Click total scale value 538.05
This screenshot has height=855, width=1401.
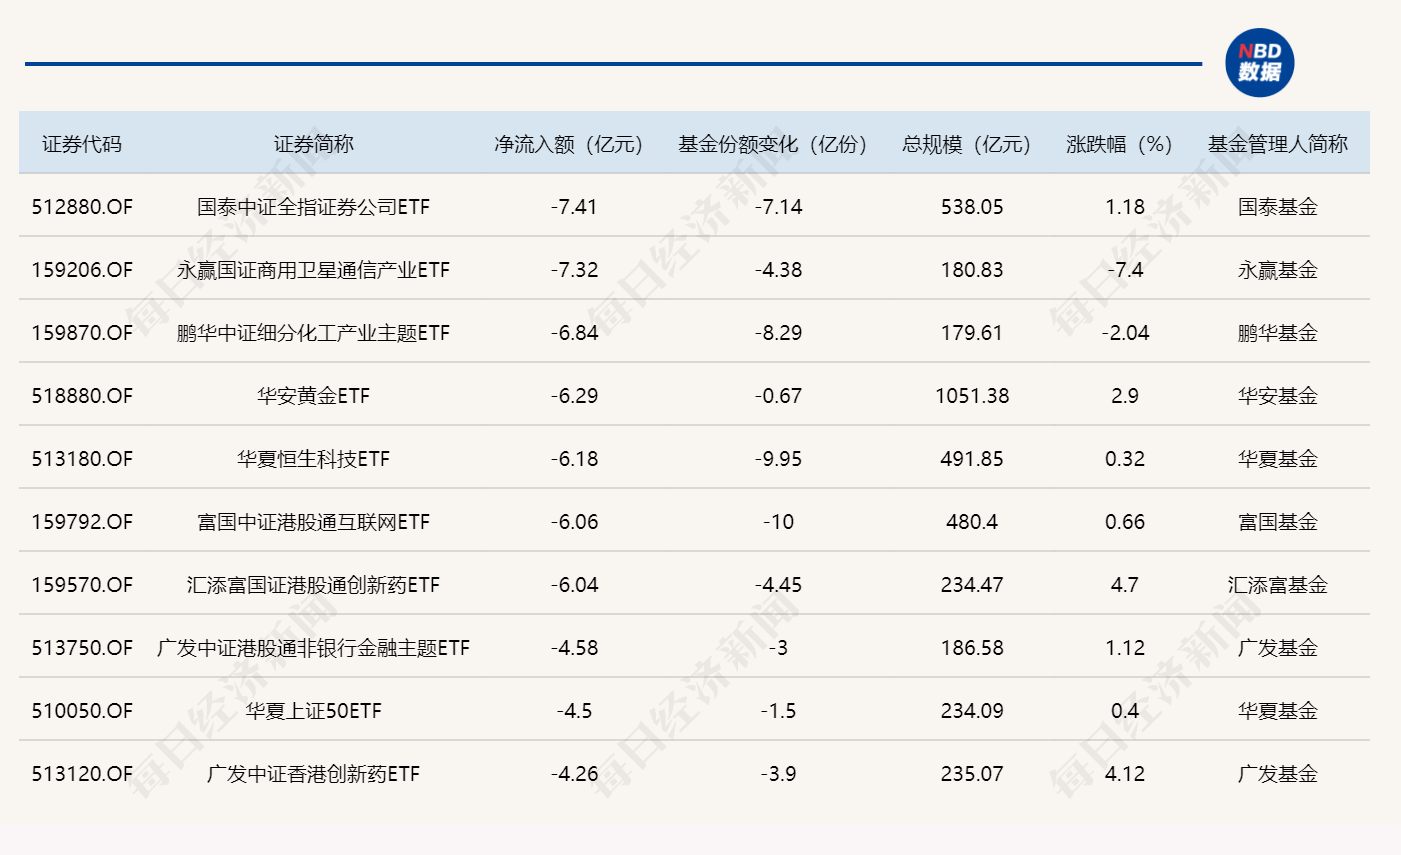(972, 207)
